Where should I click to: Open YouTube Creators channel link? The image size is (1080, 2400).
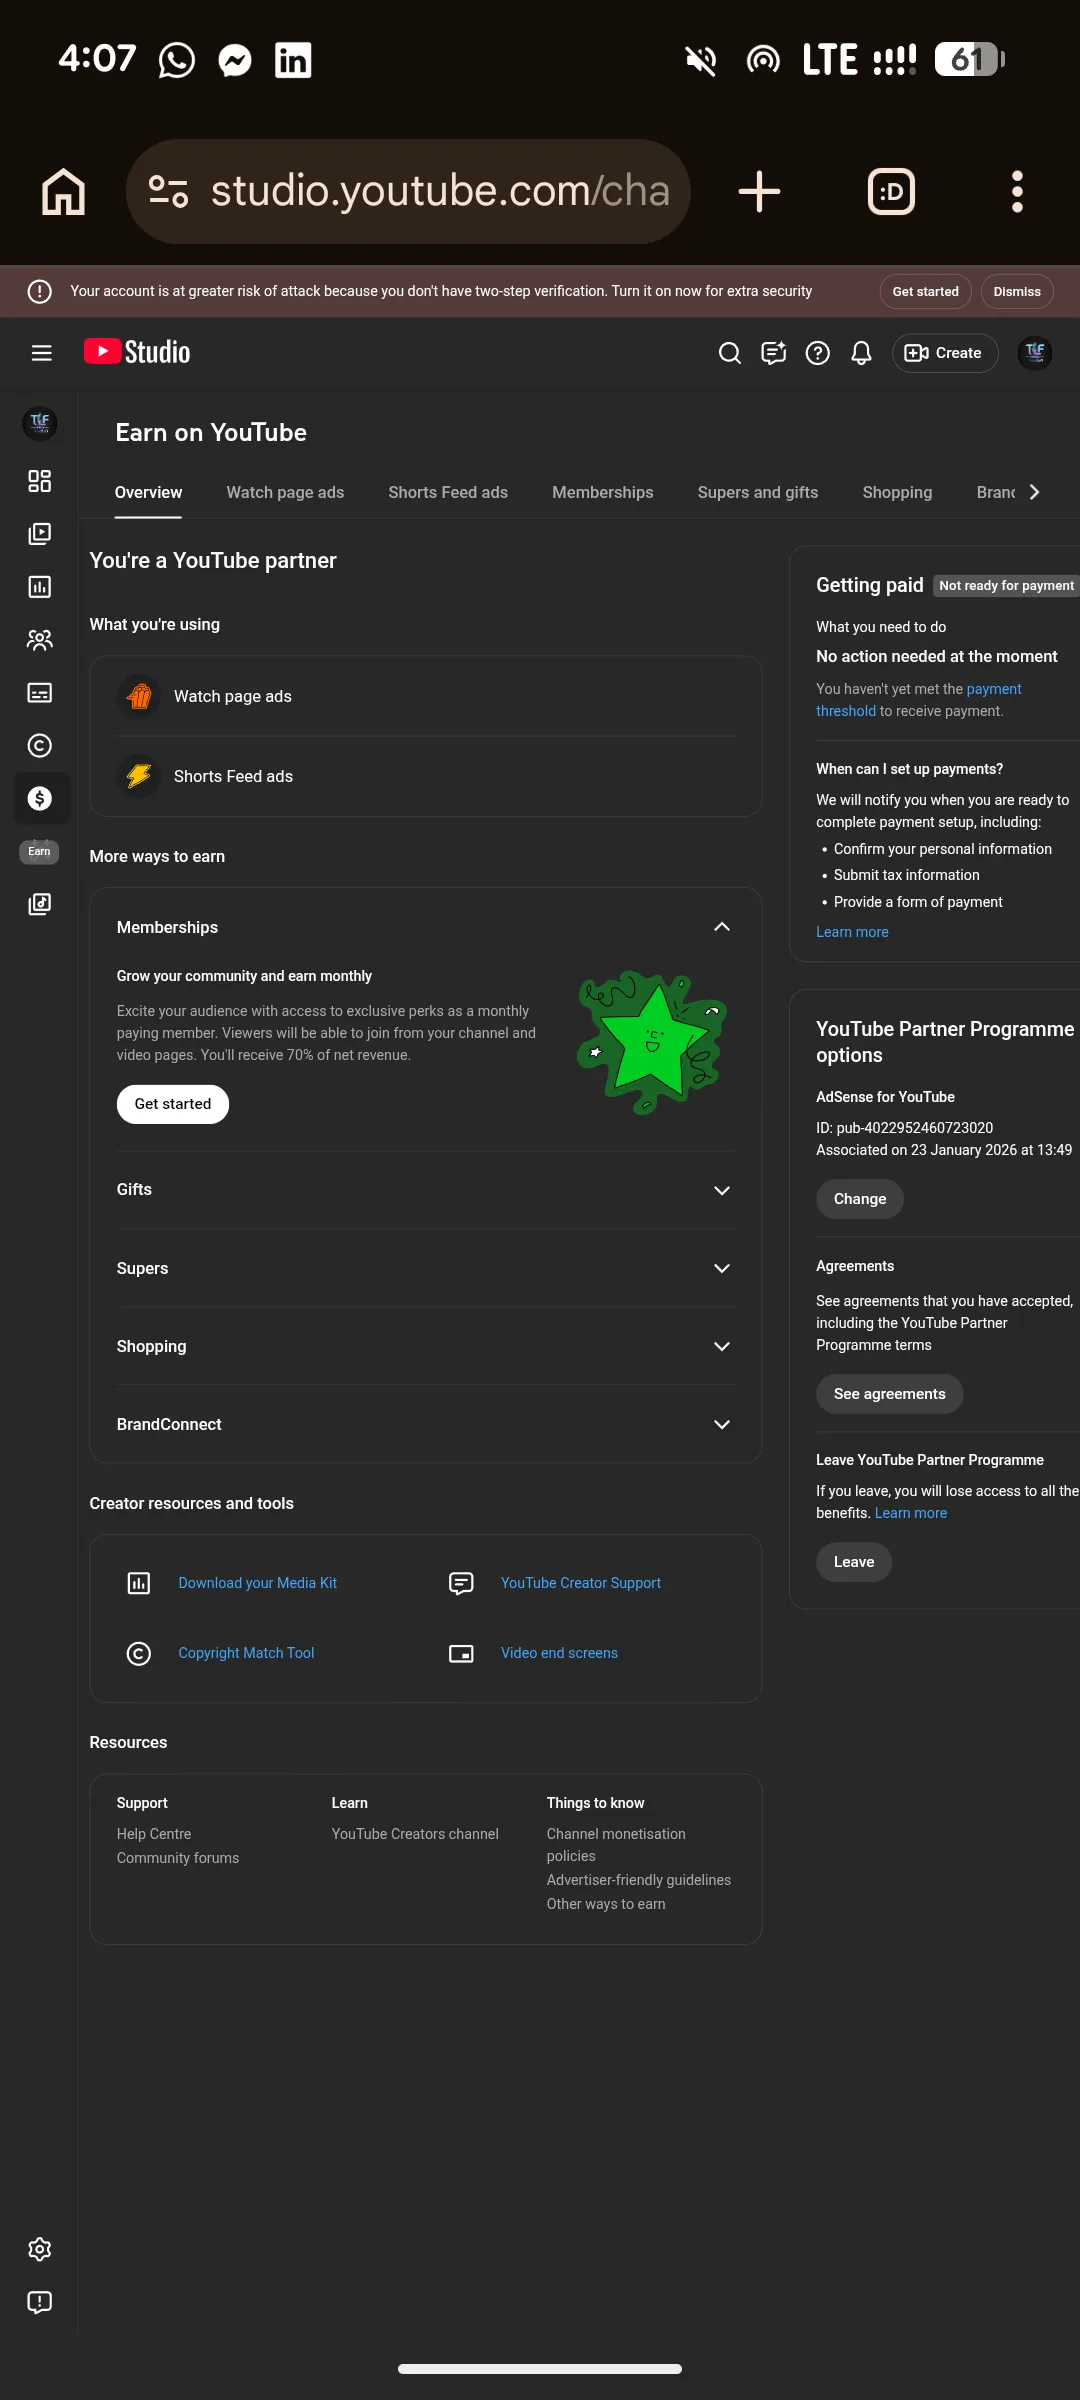pos(415,1834)
